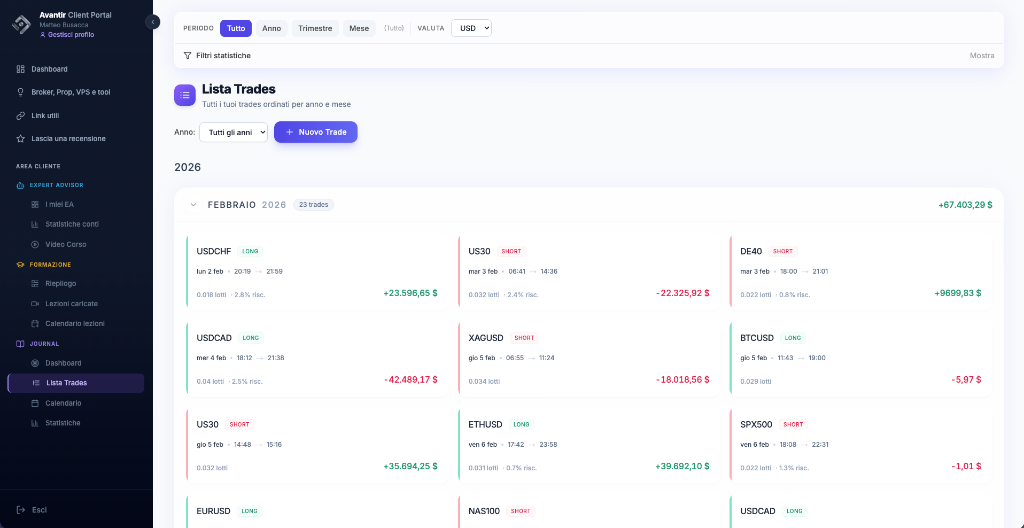Open the Gestisci profilo link
The height and width of the screenshot is (528, 1024).
click(67, 35)
